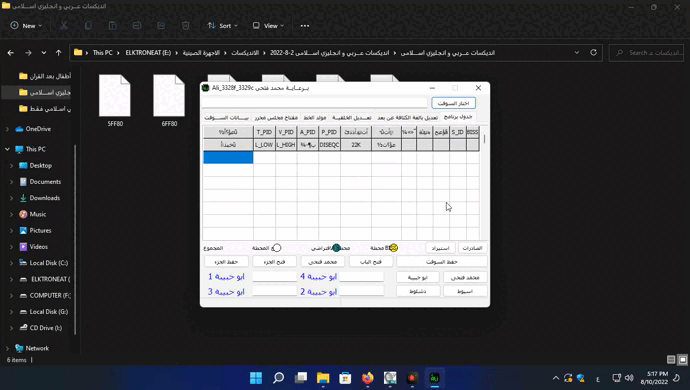This screenshot has width=690, height=390.
Task: Click the حفظ السوفت save button
Action: (x=441, y=262)
